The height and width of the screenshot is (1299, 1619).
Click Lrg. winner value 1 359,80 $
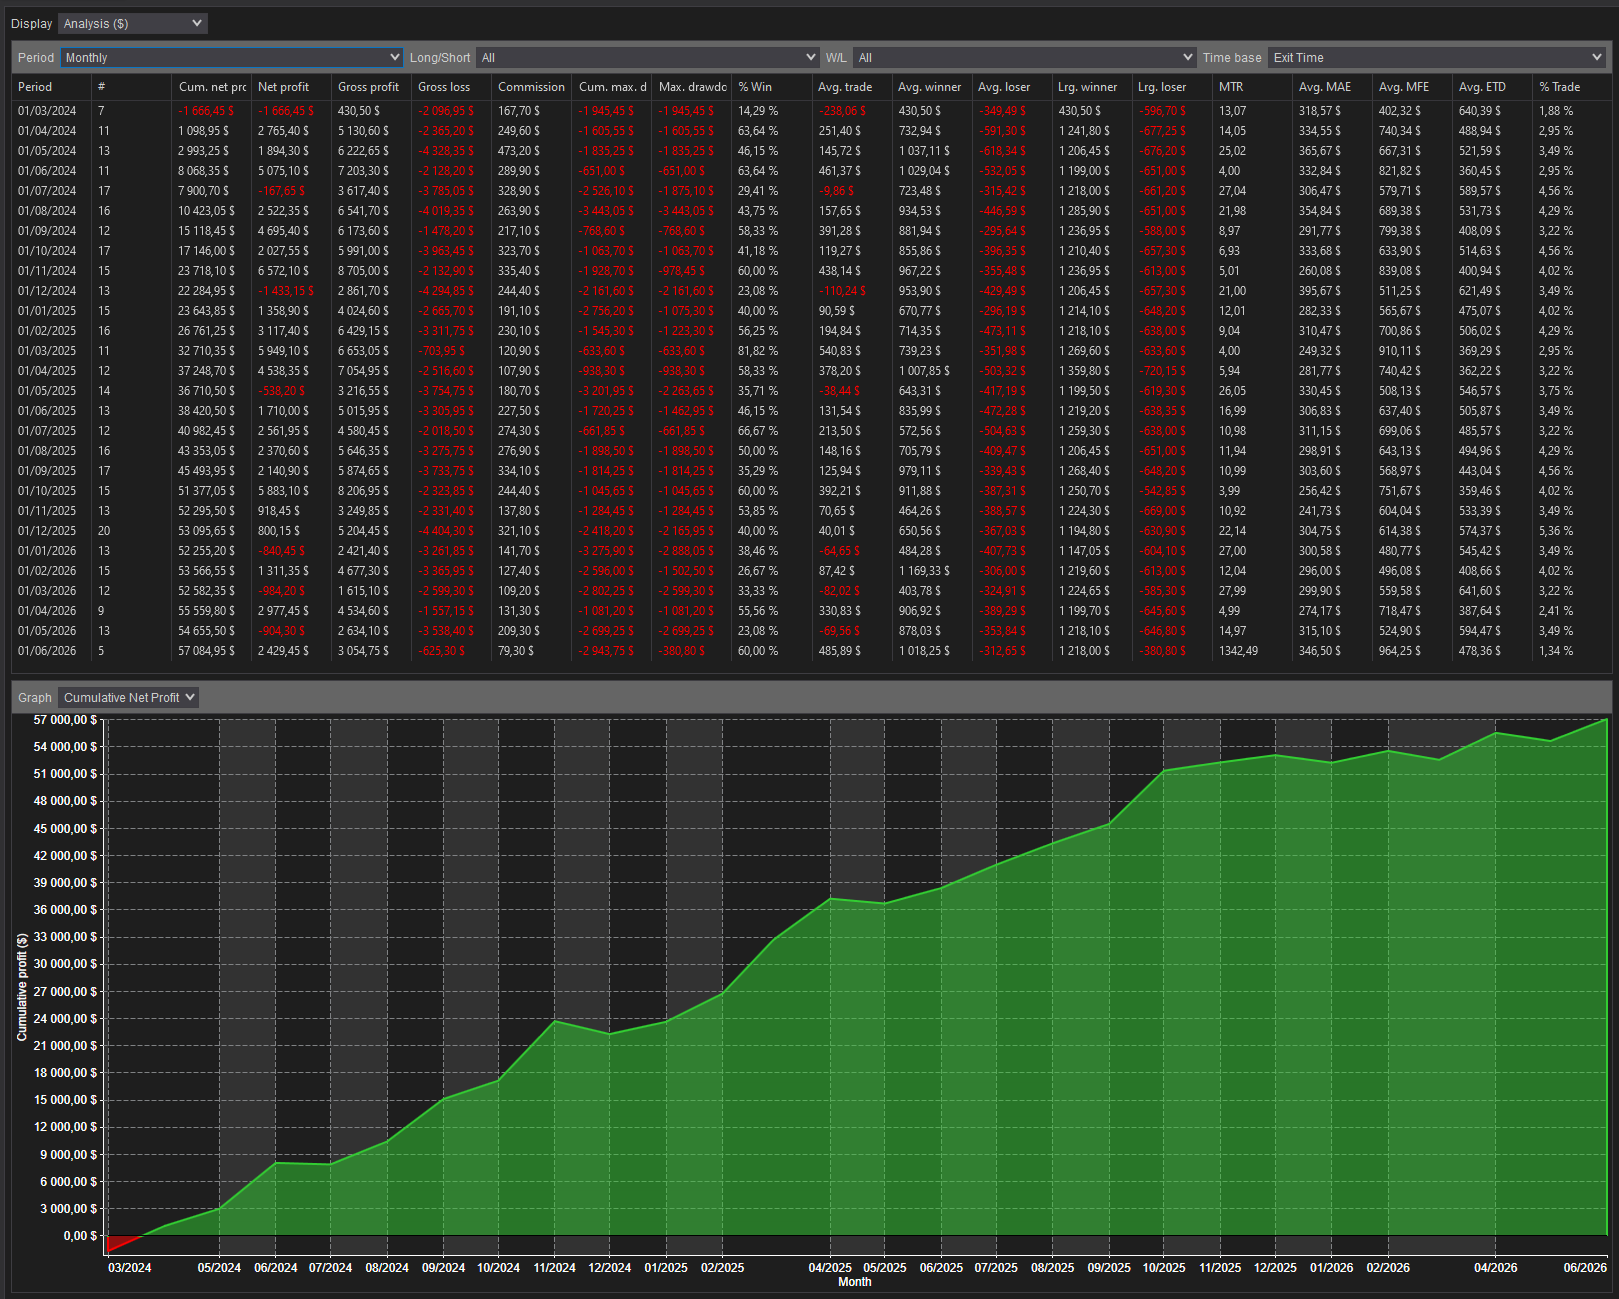click(1084, 371)
